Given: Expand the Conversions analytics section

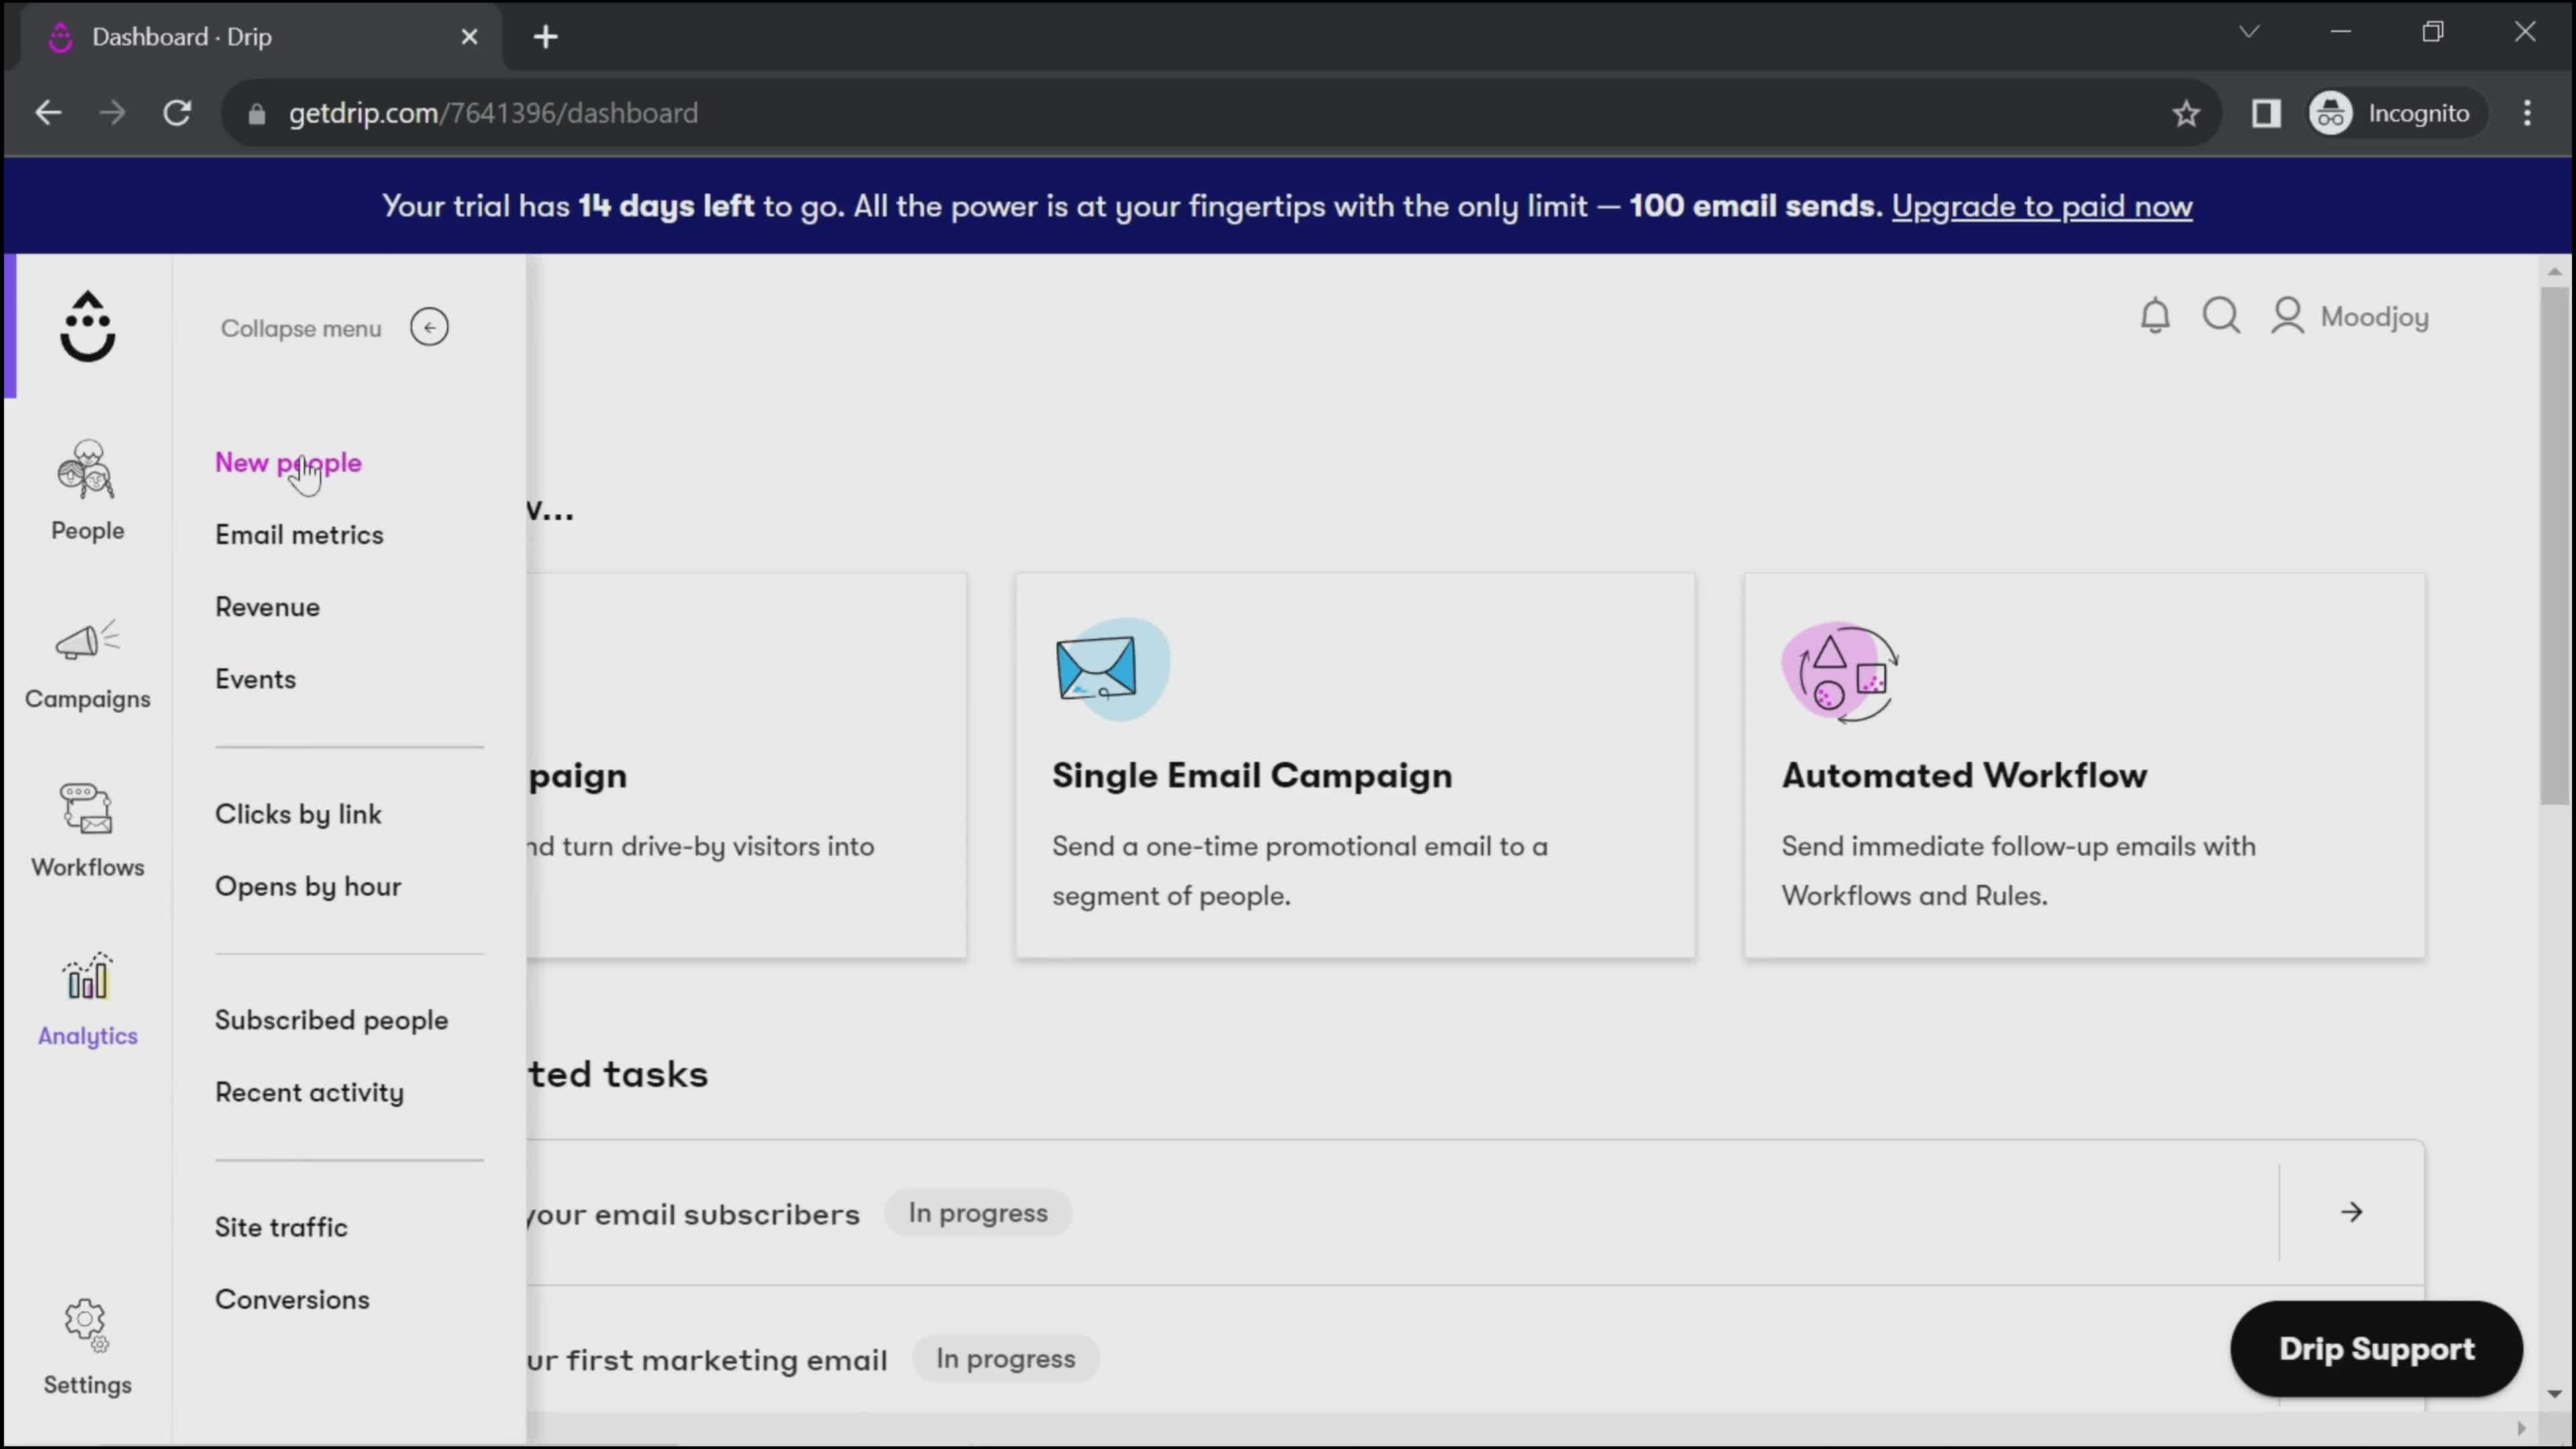Looking at the screenshot, I should click(x=292, y=1299).
